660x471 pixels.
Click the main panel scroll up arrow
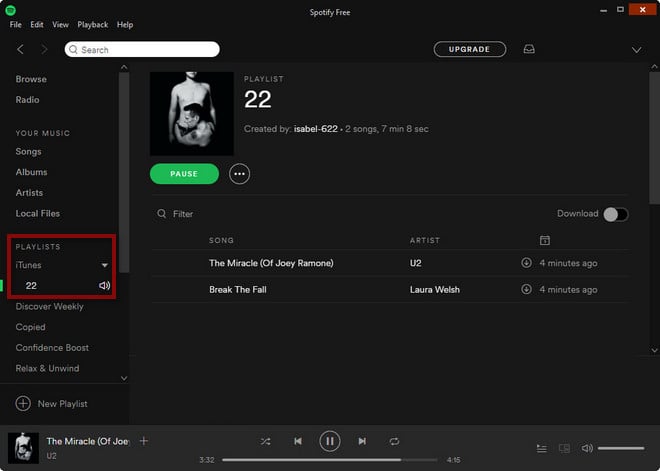654,67
